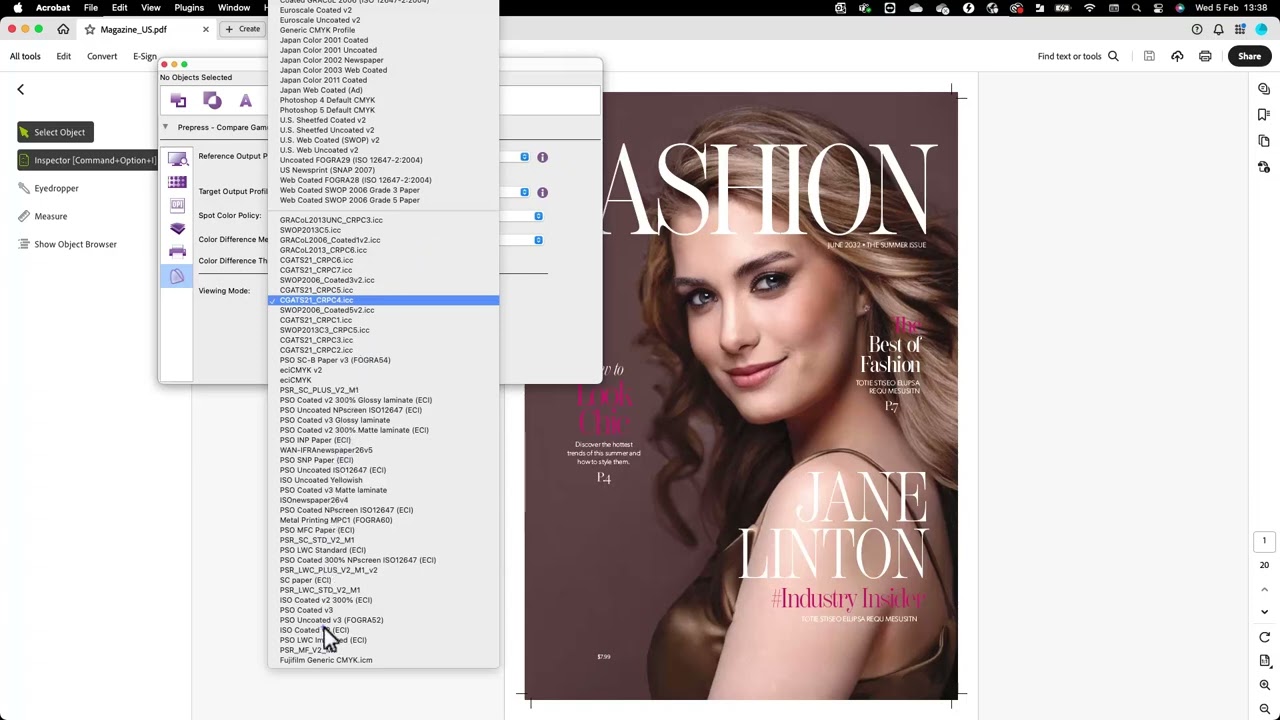Open the halftone grid inspector icon

pyautogui.click(x=177, y=182)
